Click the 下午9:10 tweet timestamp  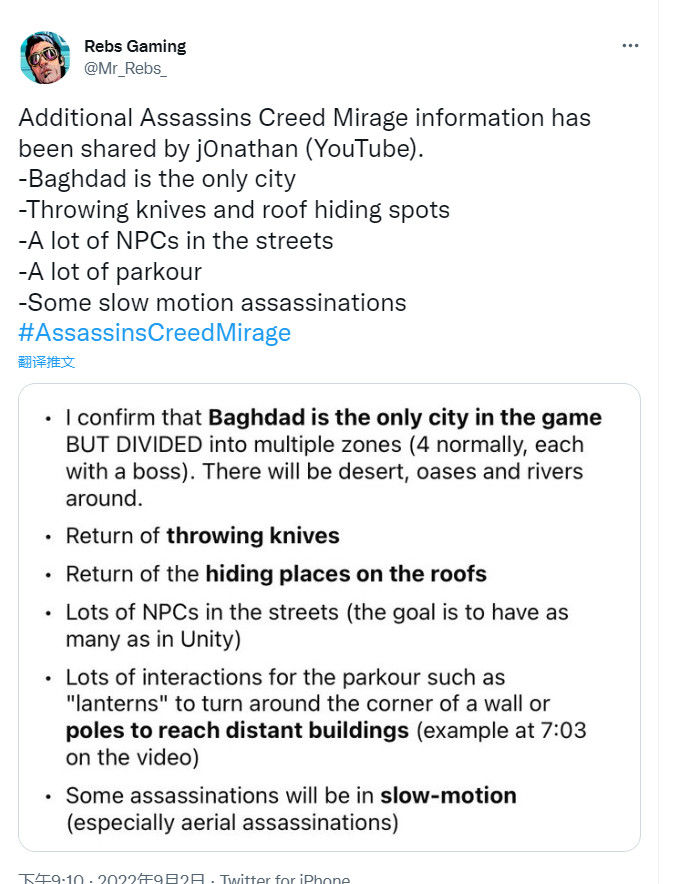point(51,878)
